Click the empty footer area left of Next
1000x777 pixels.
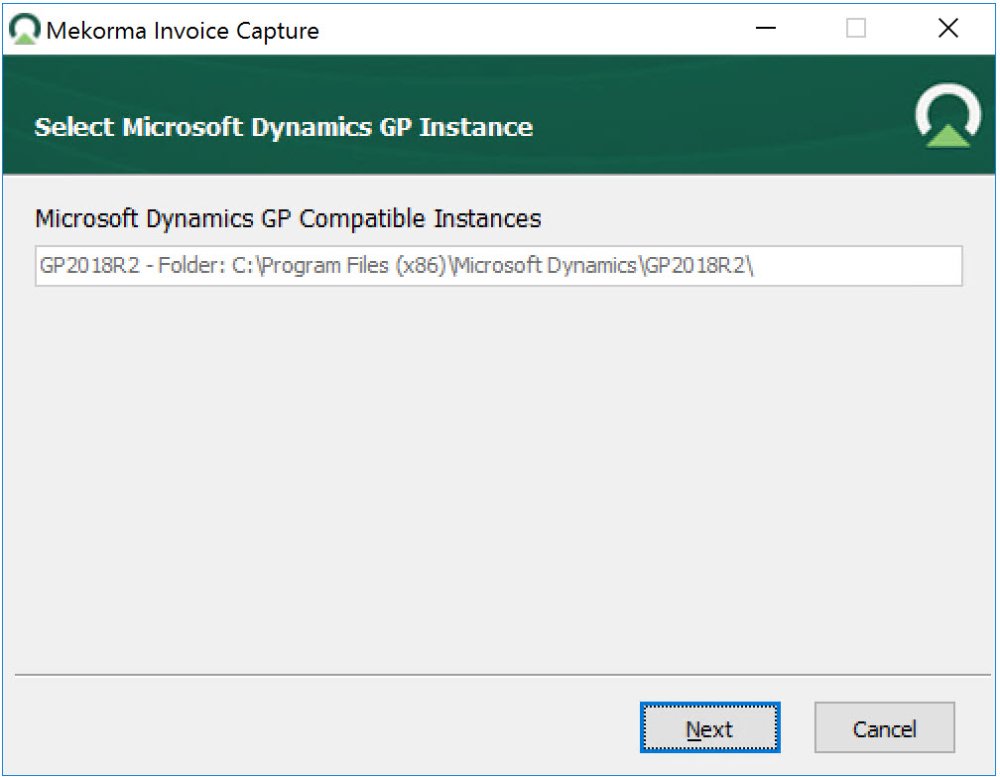point(320,729)
